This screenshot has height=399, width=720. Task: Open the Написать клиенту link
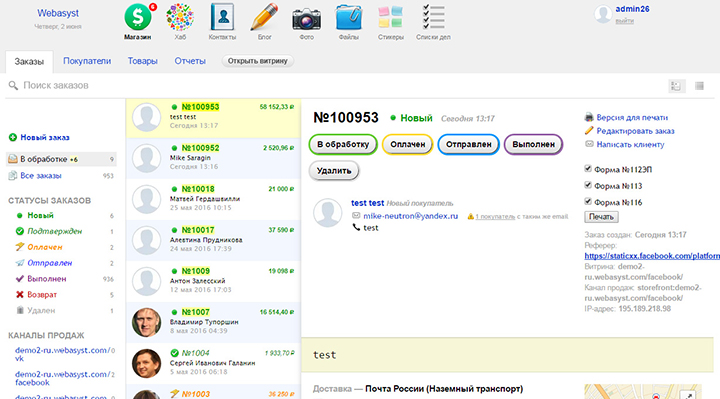tap(630, 144)
